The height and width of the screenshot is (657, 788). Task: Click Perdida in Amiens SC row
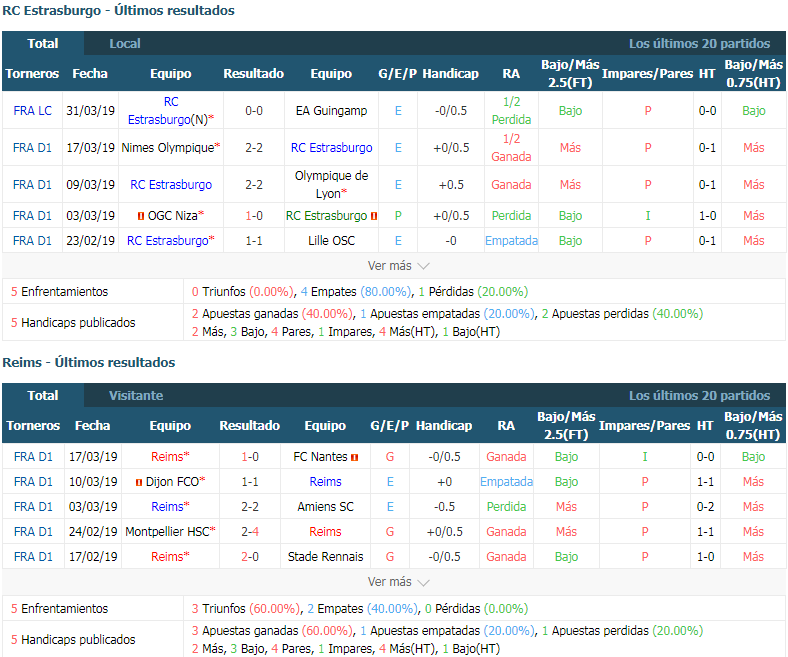pyautogui.click(x=506, y=507)
